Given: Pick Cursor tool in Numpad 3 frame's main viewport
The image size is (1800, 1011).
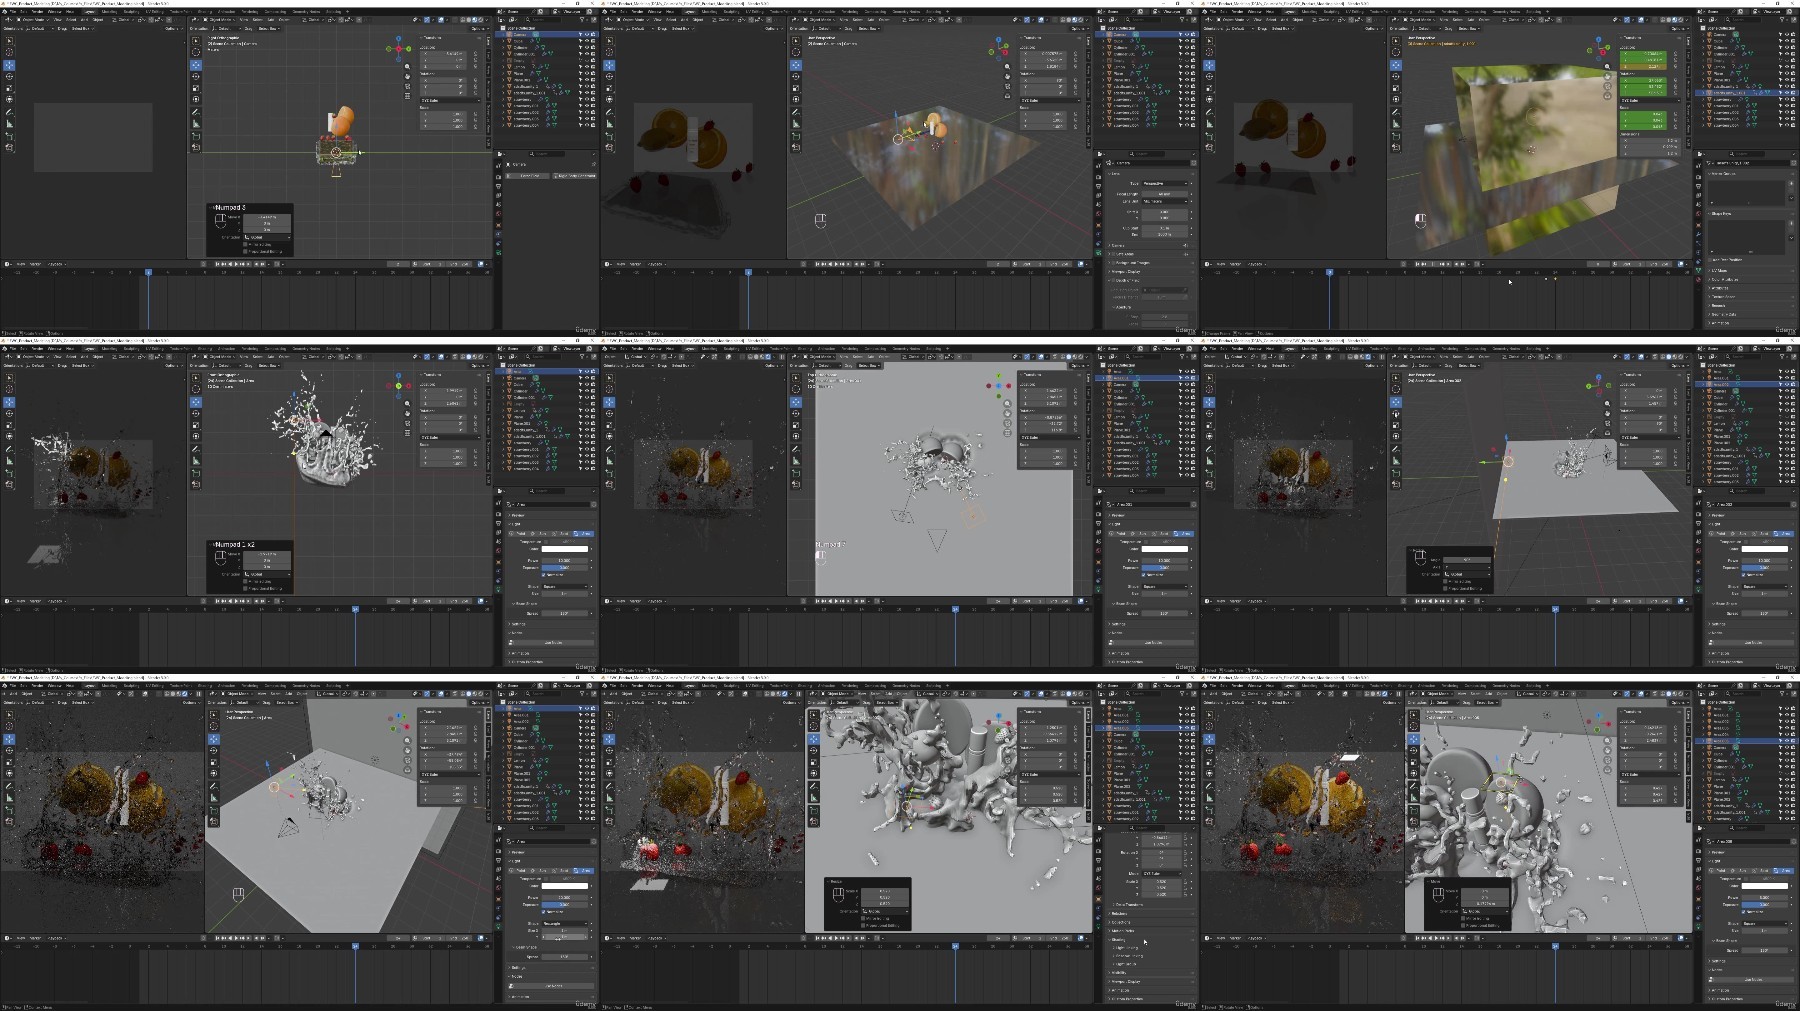Looking at the screenshot, I should [x=197, y=53].
